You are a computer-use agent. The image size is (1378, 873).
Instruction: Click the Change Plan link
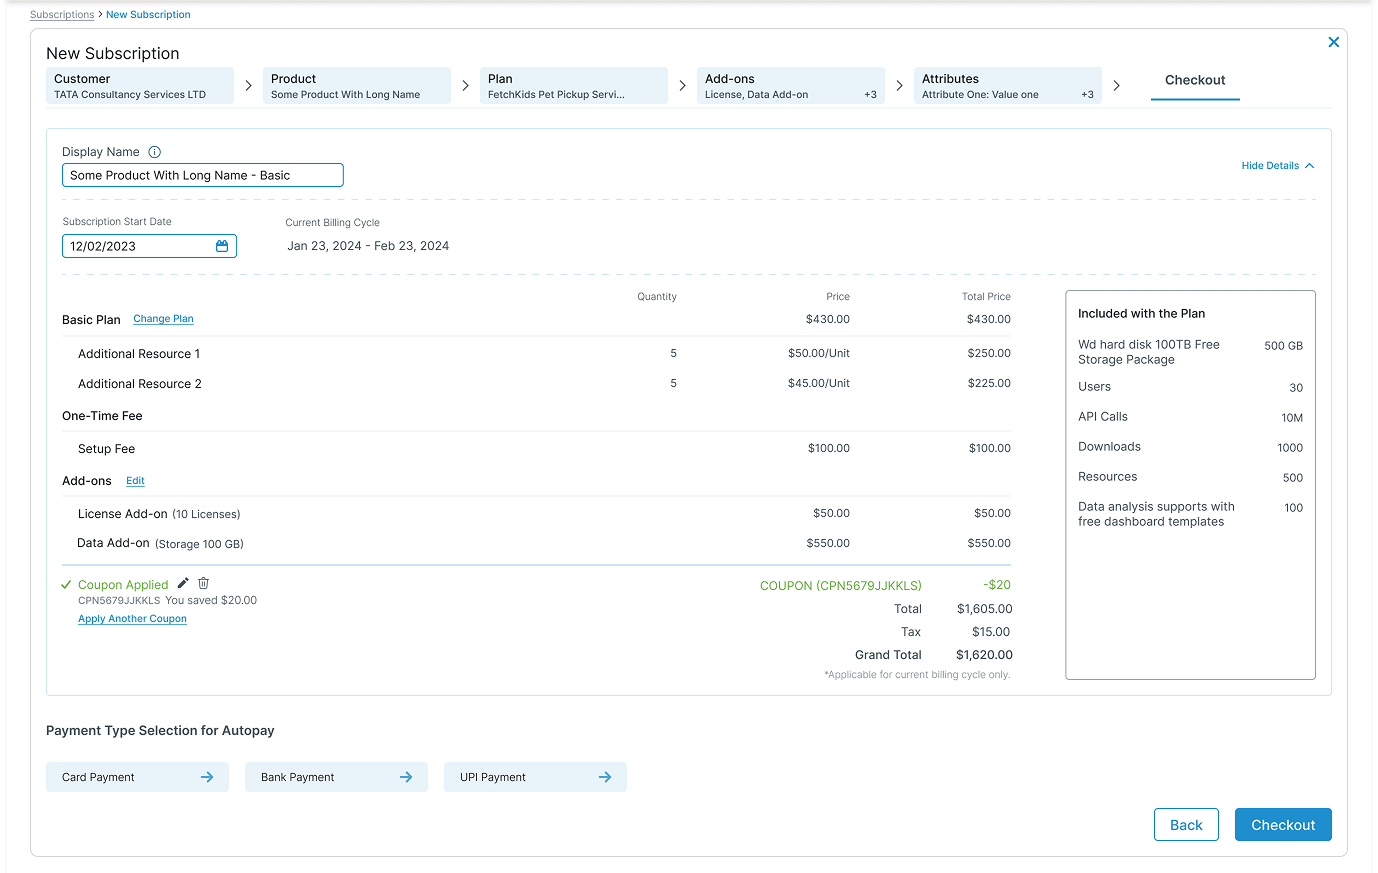[163, 319]
